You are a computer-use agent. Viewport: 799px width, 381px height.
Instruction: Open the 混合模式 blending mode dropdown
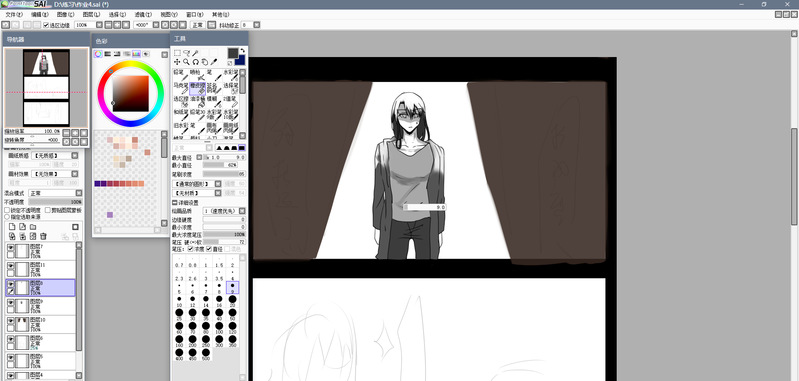[55, 194]
